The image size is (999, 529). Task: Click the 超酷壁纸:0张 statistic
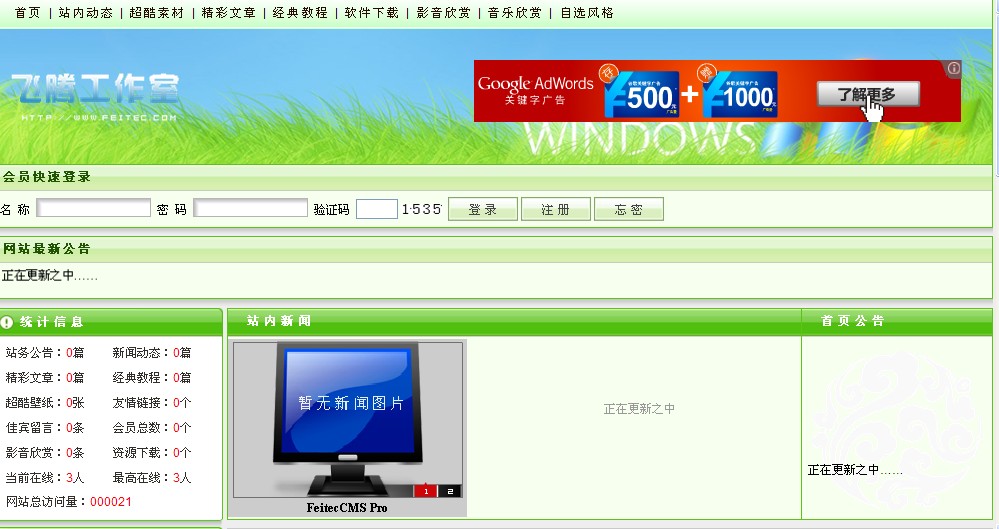click(45, 403)
